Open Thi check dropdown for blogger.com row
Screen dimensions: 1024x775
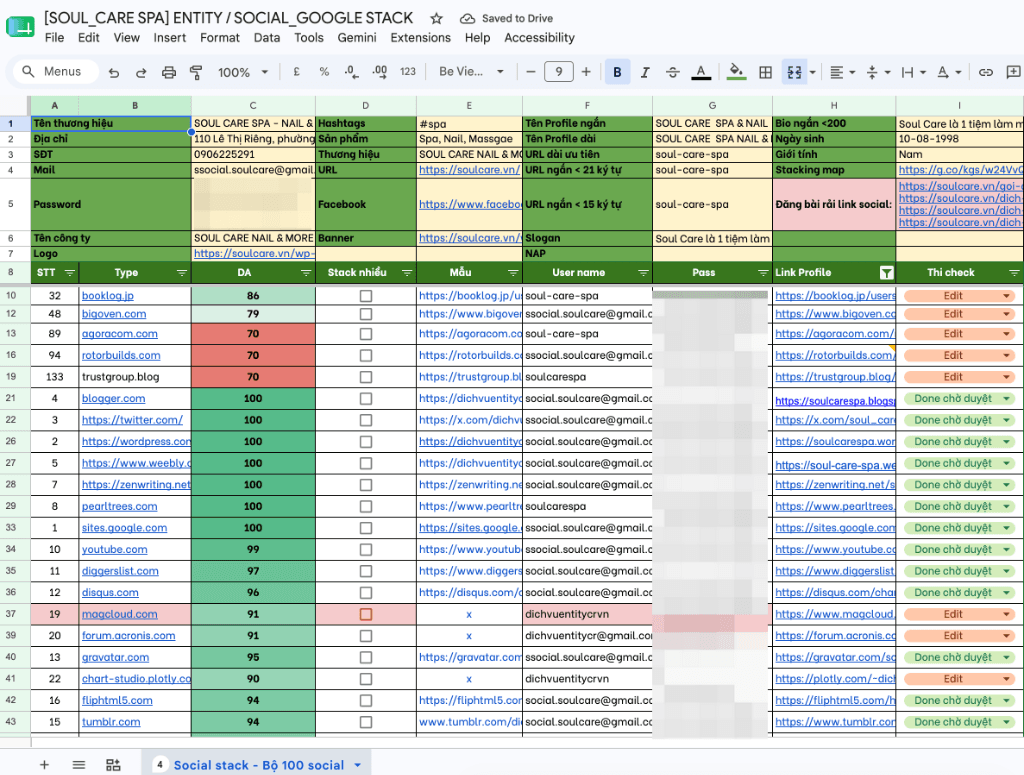coord(1007,398)
